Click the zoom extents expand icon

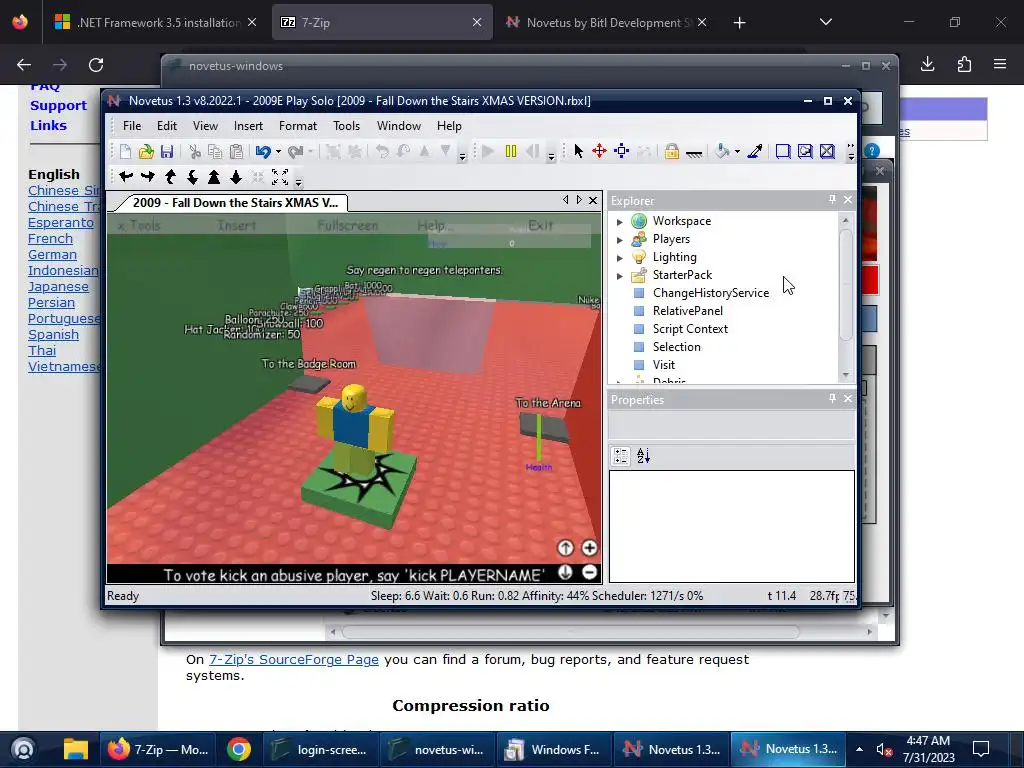[x=280, y=176]
